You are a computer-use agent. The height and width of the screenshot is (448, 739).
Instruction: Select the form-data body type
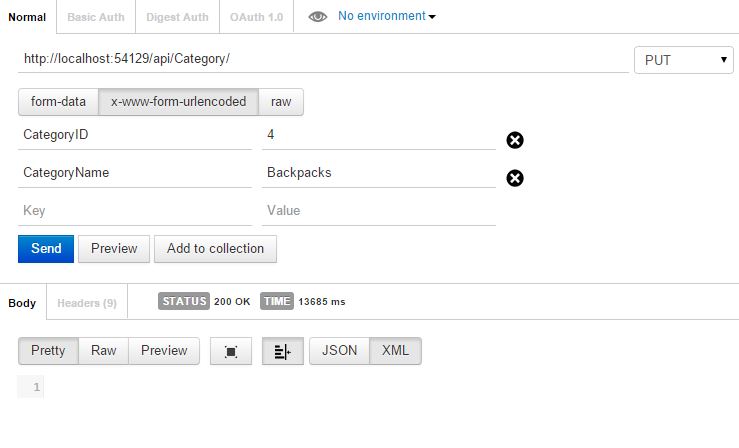coord(58,102)
